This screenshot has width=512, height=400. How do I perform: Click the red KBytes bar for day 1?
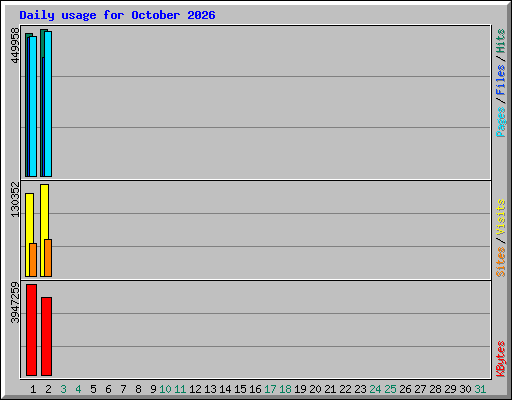[31, 330]
